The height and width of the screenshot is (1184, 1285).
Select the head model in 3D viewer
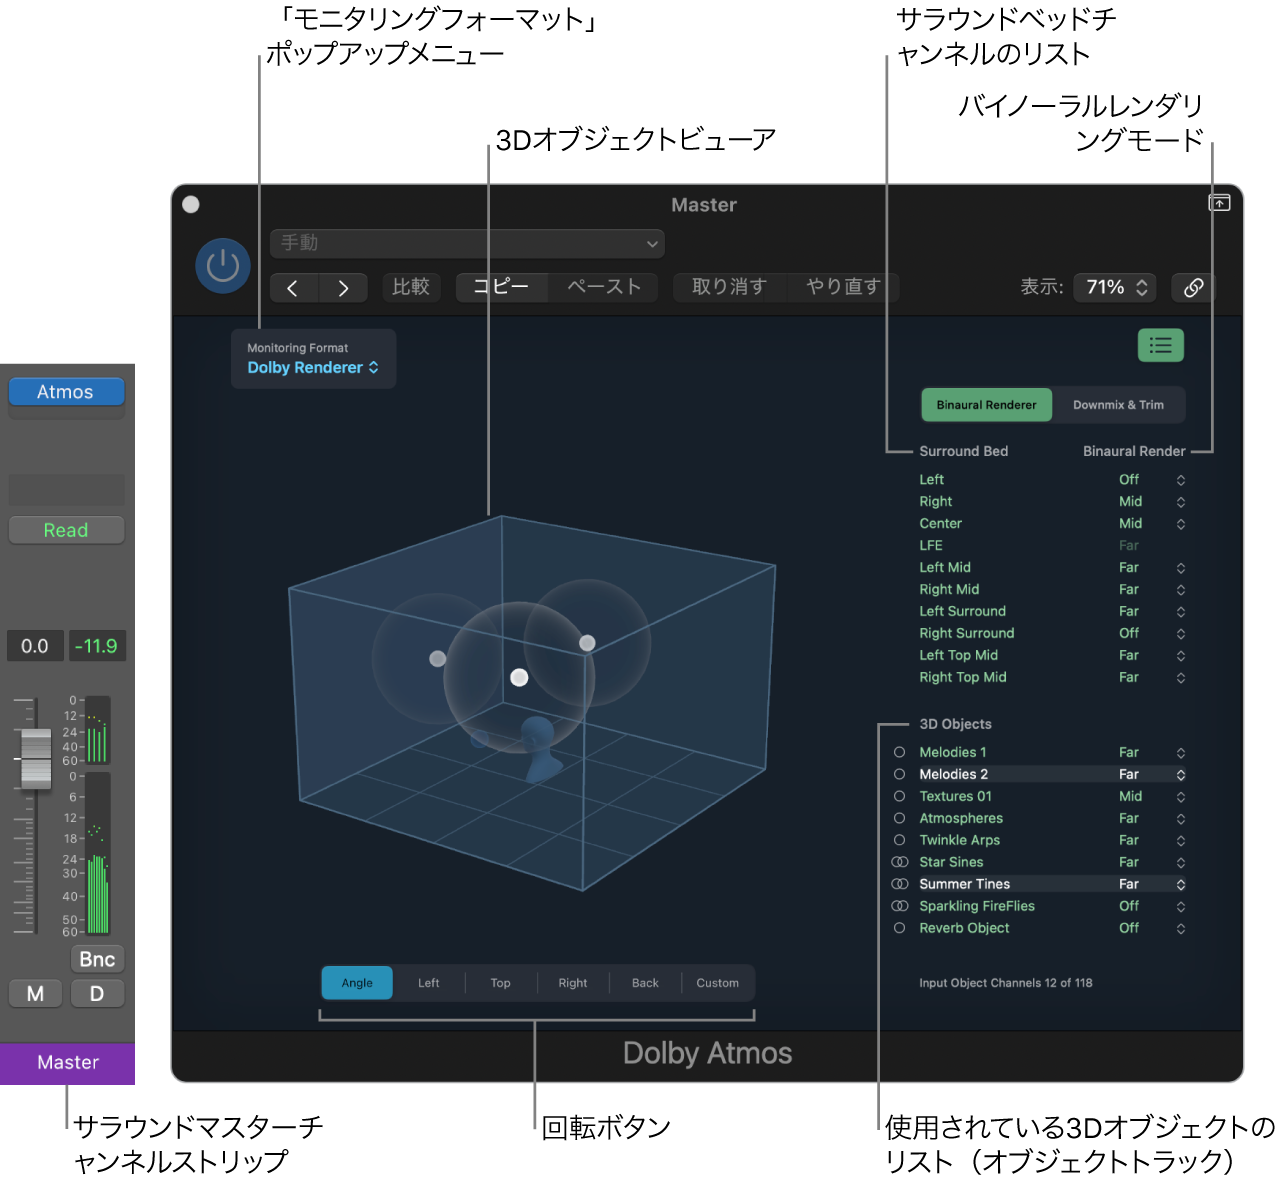[541, 747]
